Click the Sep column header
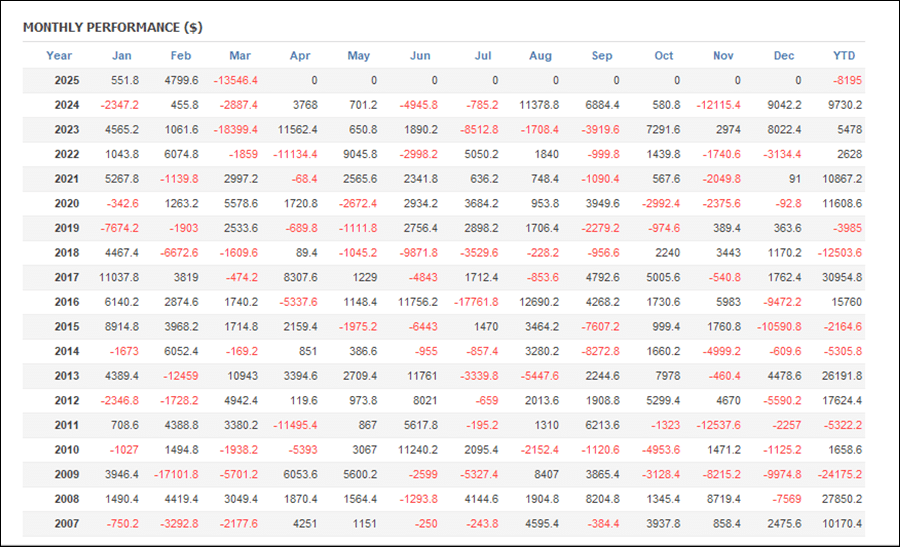Image resolution: width=900 pixels, height=547 pixels. pyautogui.click(x=602, y=56)
